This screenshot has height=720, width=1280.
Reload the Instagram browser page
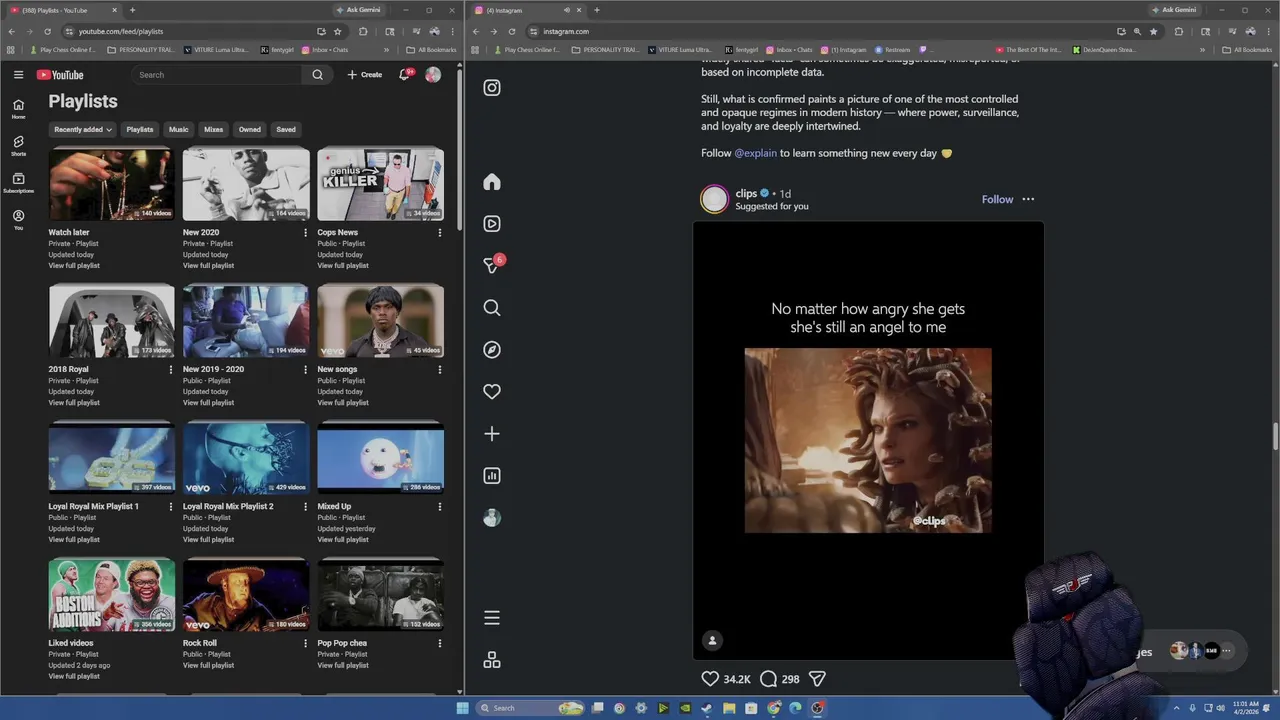point(512,31)
